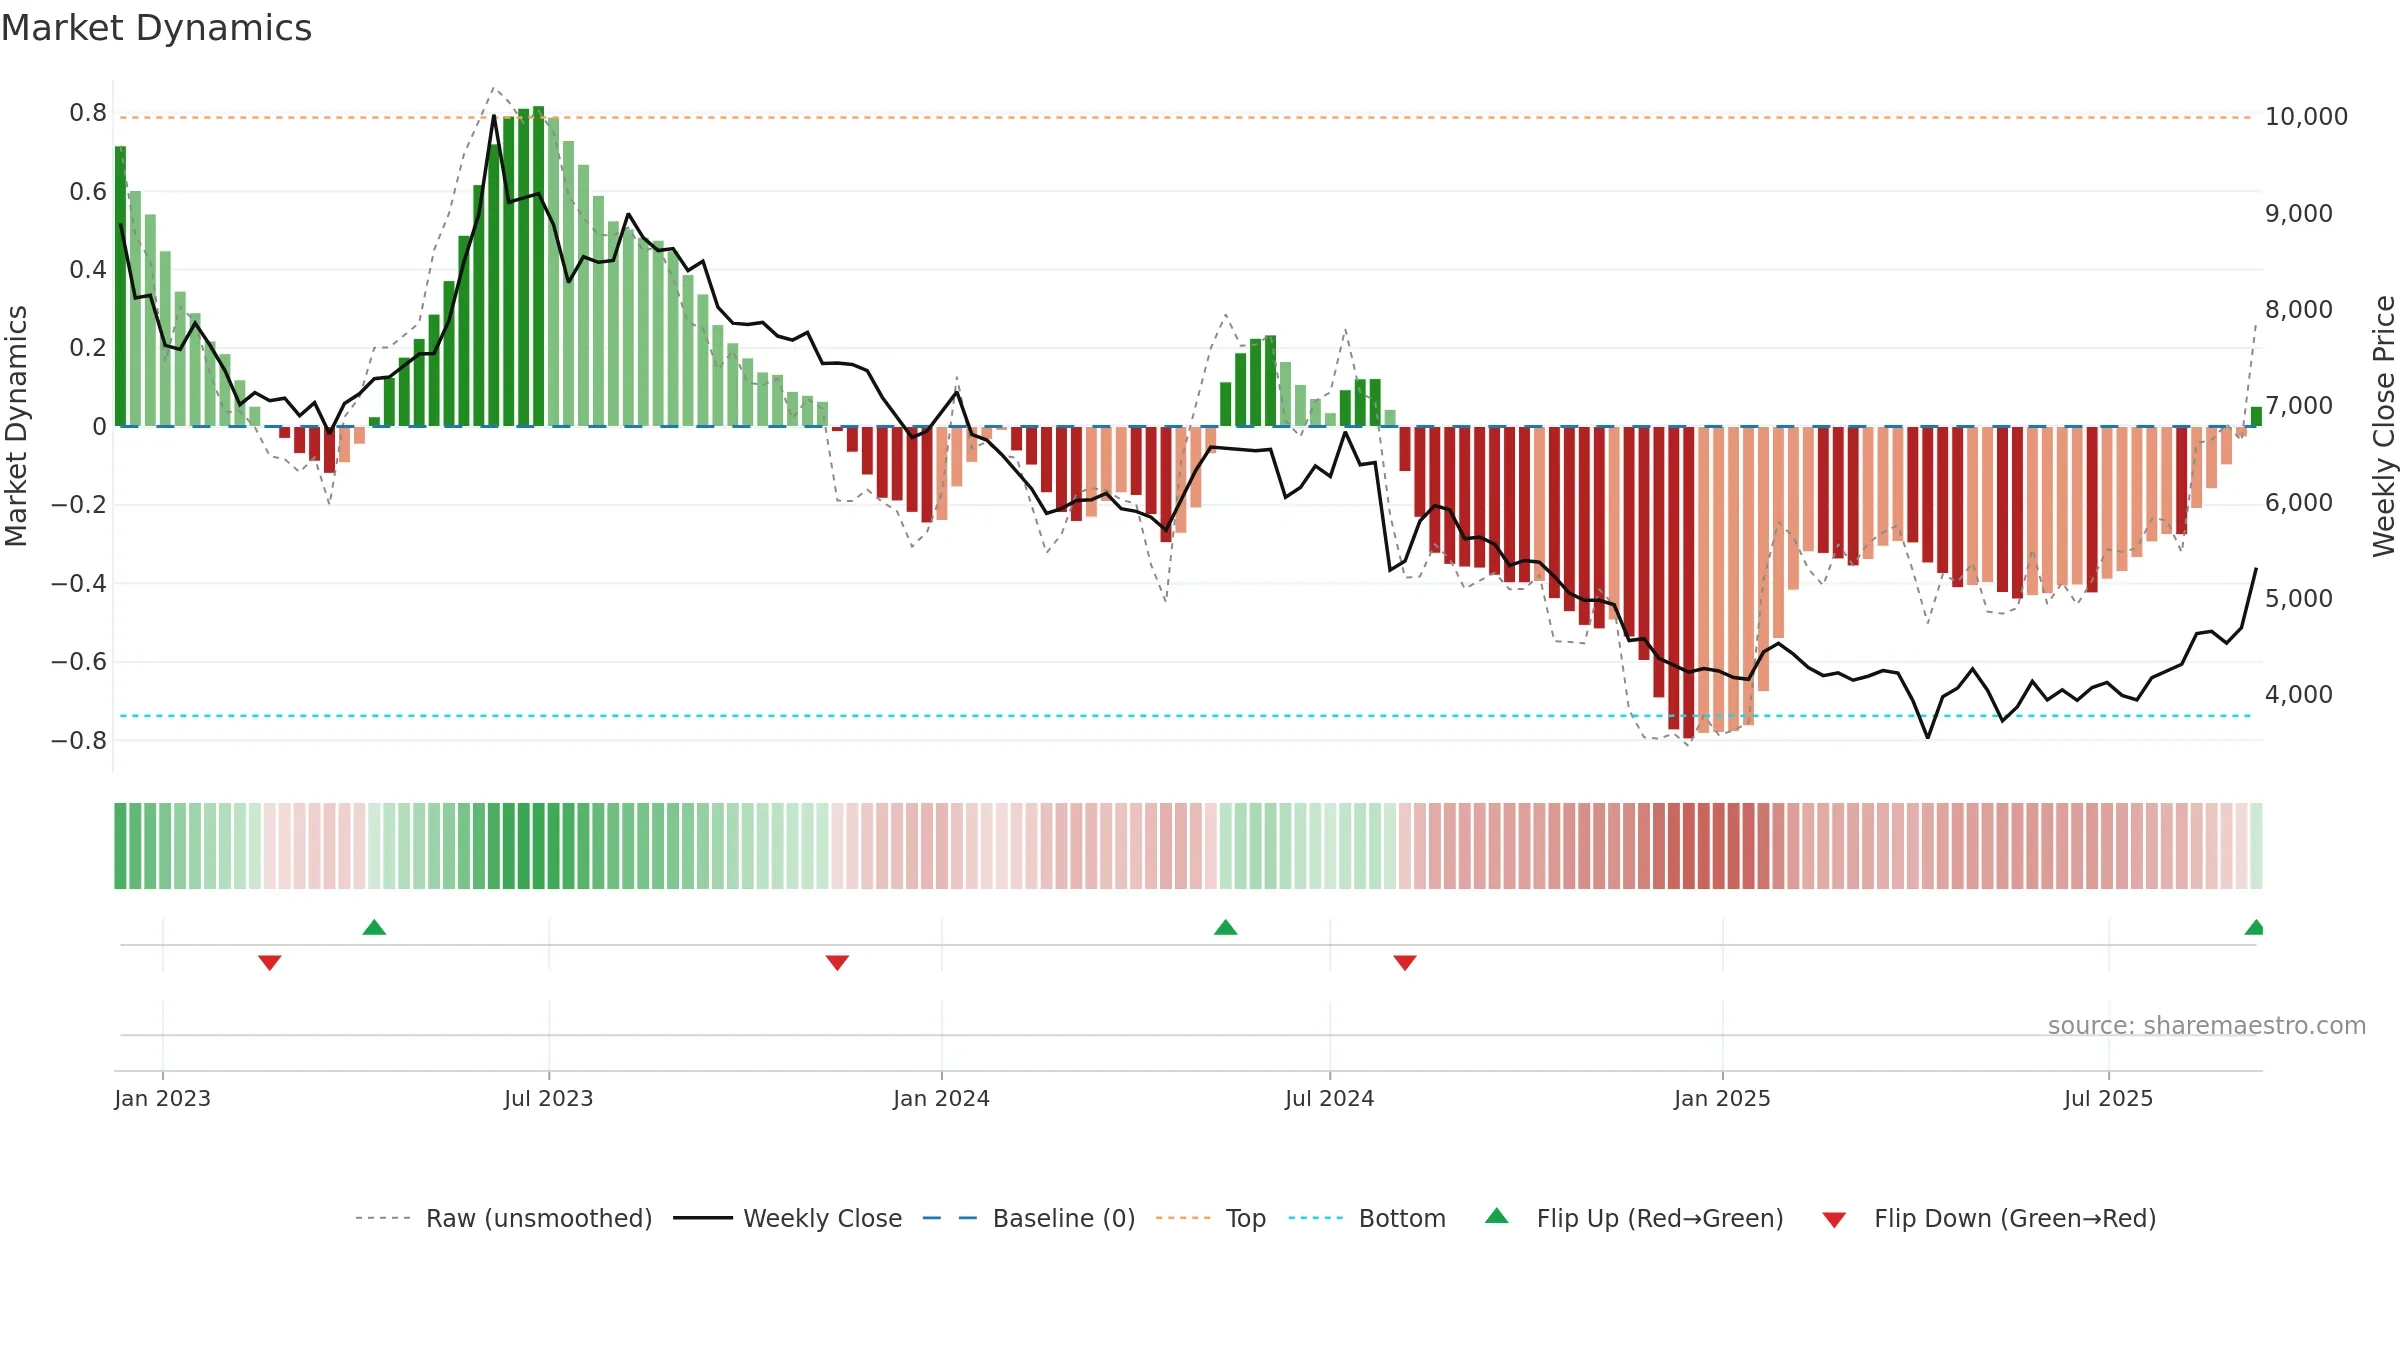Viewport: 2400px width, 1350px height.
Task: Click the green flip-up marker at chart's right end
Action: coord(2254,927)
